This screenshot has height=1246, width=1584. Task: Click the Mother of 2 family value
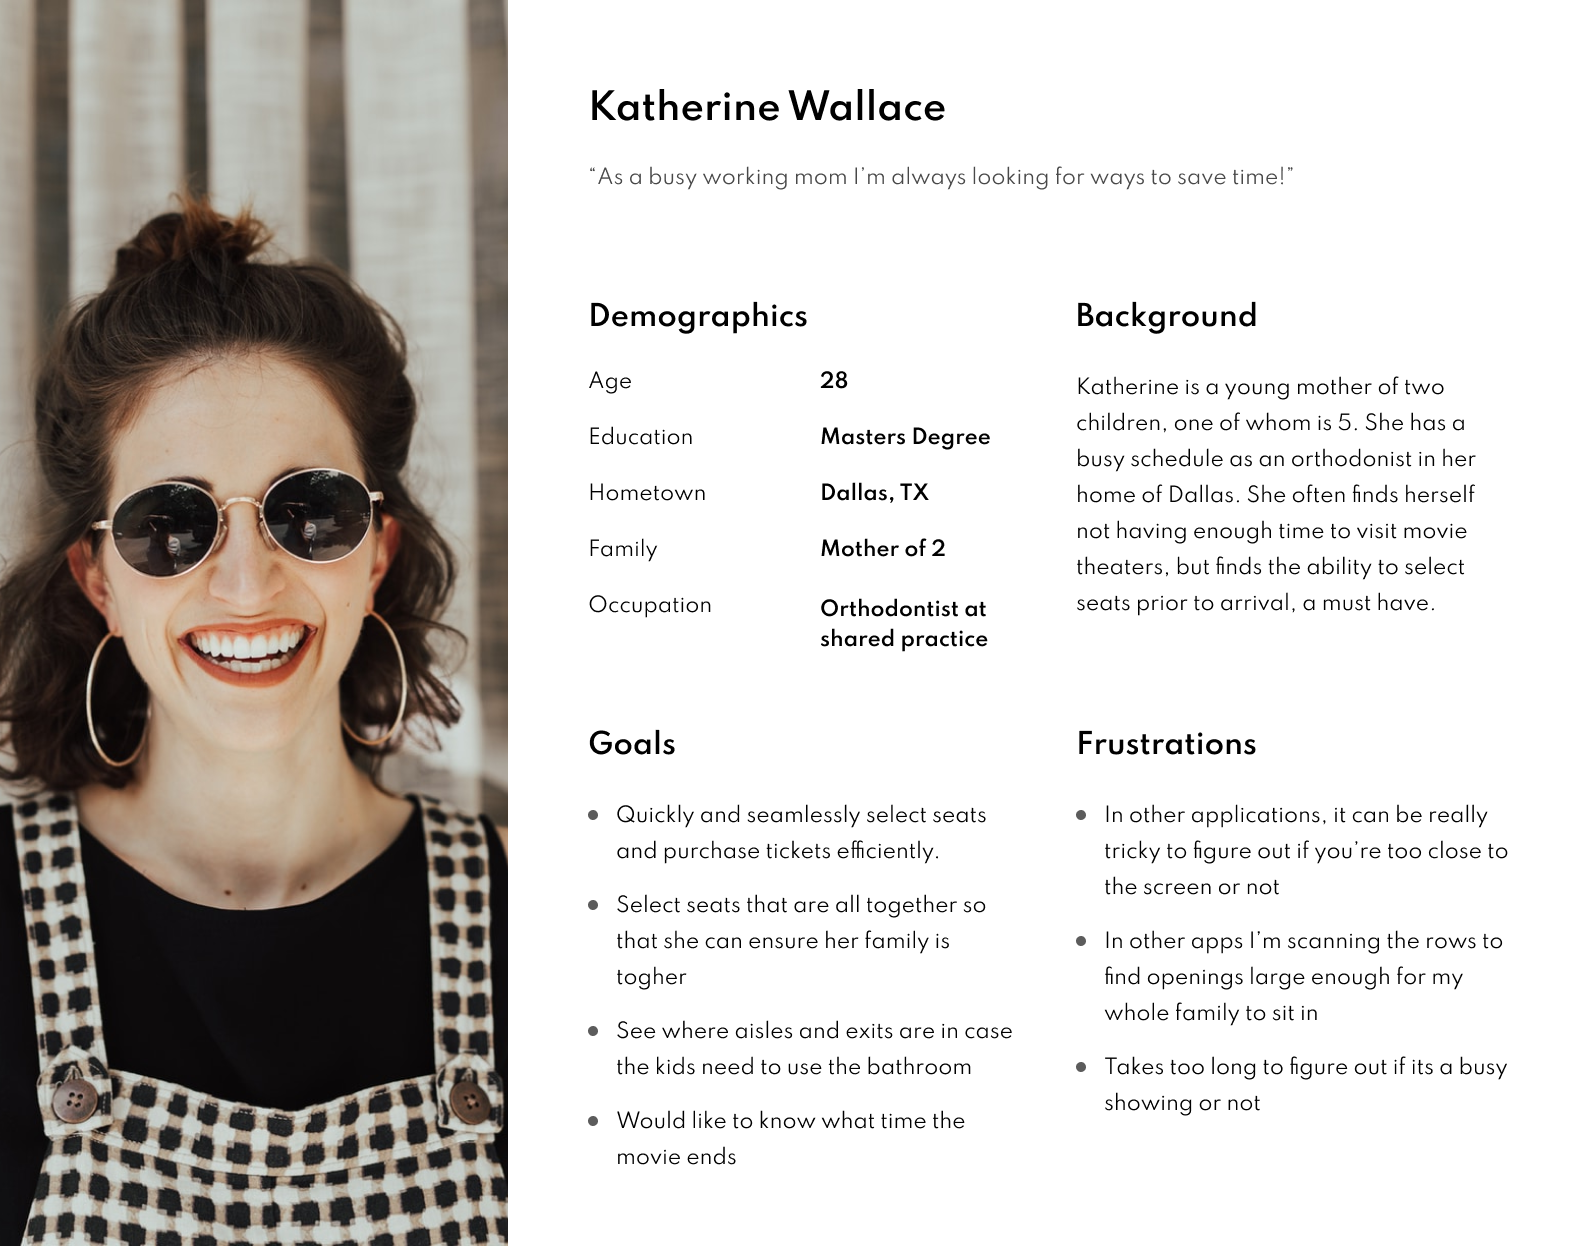pos(882,549)
